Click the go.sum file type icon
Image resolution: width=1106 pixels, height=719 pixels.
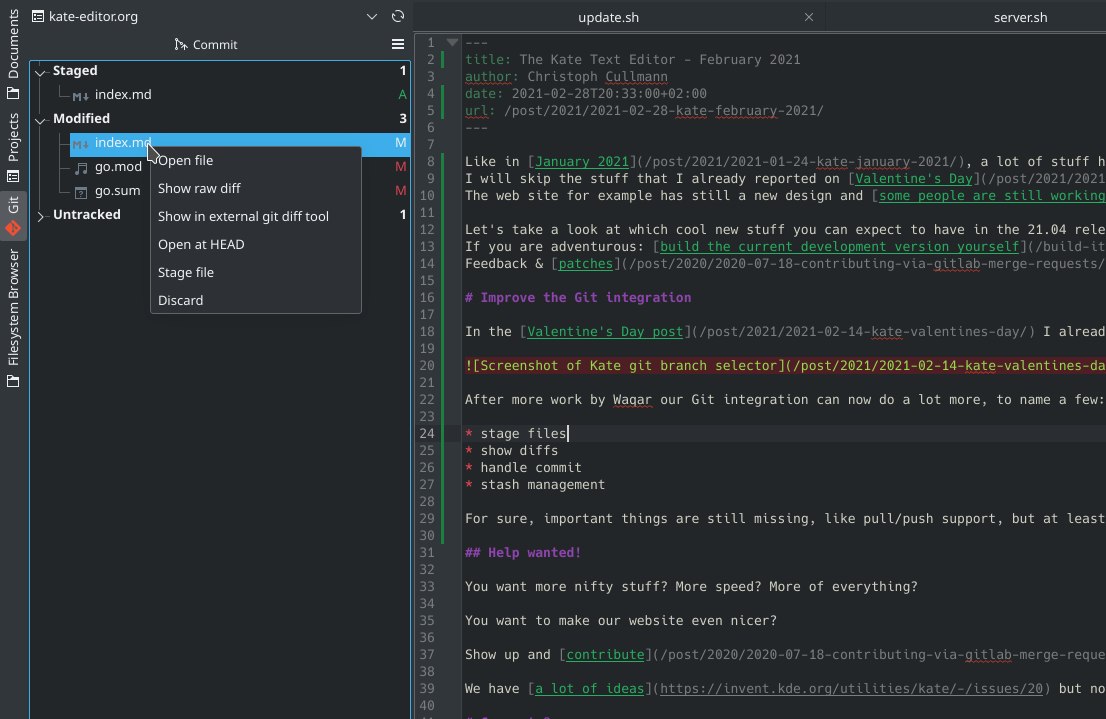click(x=81, y=191)
